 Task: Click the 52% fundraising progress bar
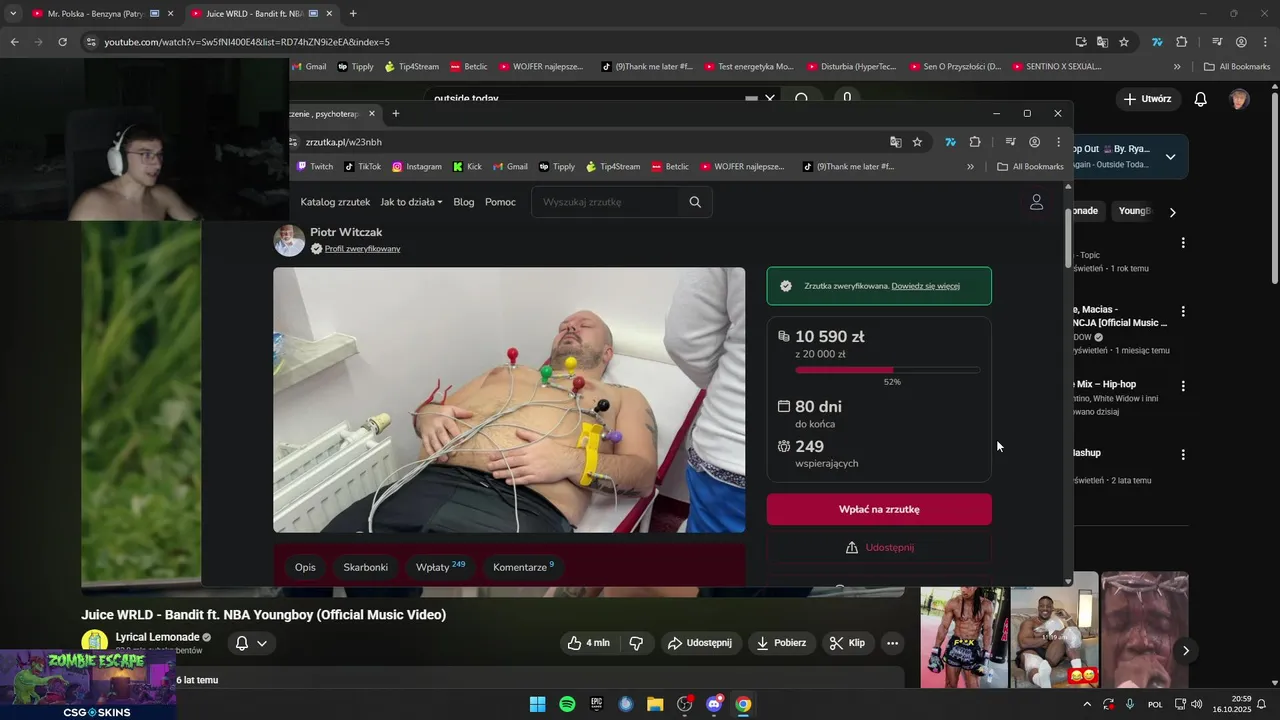887,370
